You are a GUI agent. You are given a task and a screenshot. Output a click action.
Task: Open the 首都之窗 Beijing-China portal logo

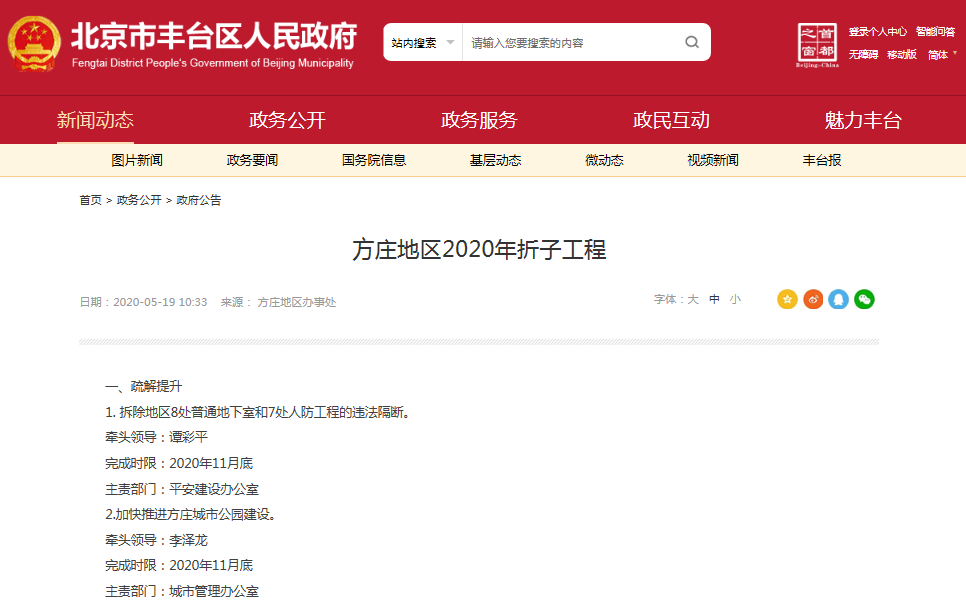[817, 42]
